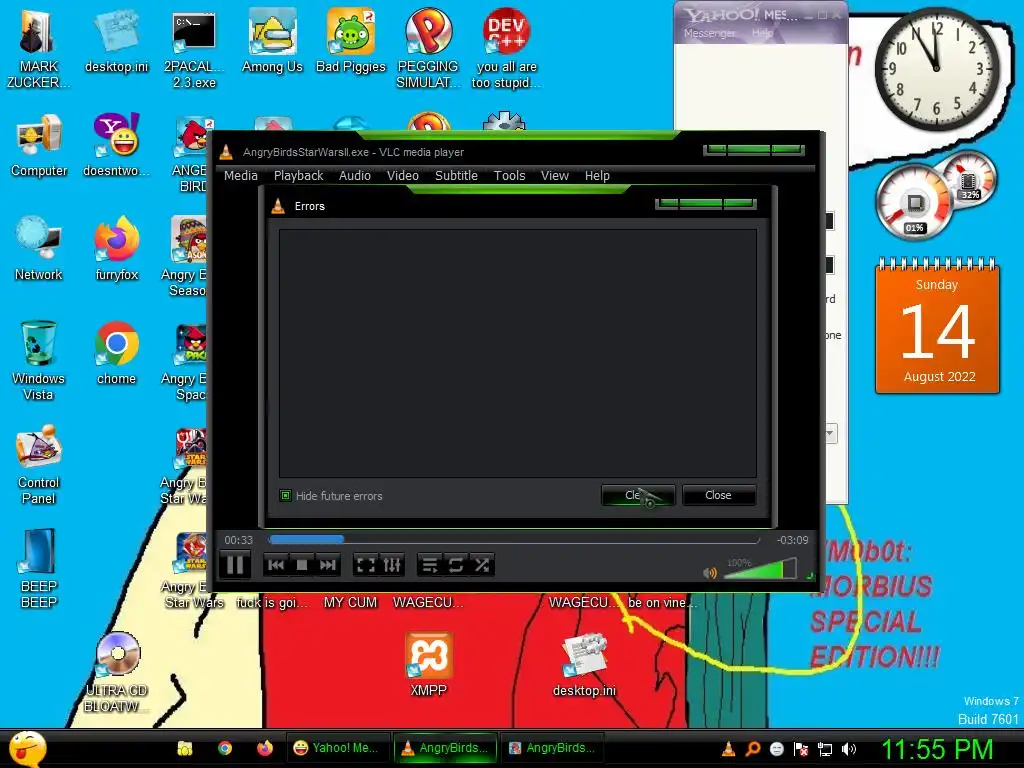Open the View menu
The height and width of the screenshot is (768, 1024).
(x=554, y=176)
